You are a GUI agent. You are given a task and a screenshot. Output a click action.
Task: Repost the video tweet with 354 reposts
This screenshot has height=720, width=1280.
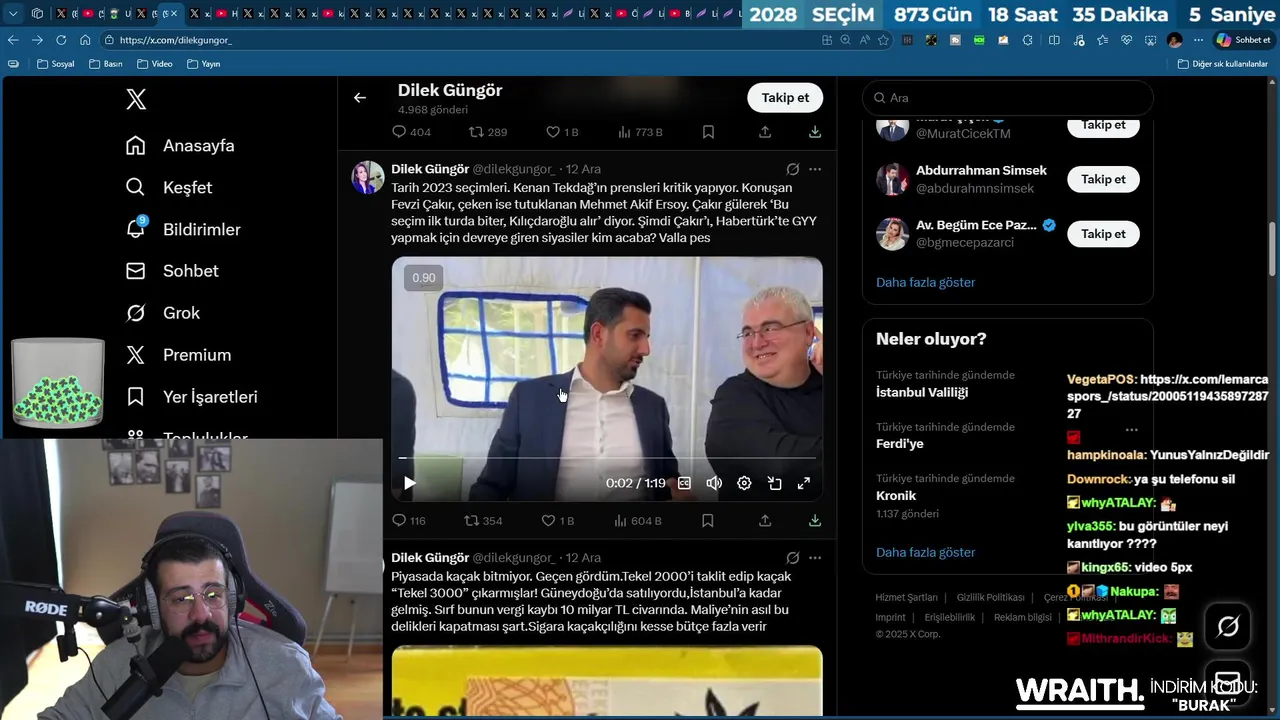click(x=472, y=521)
